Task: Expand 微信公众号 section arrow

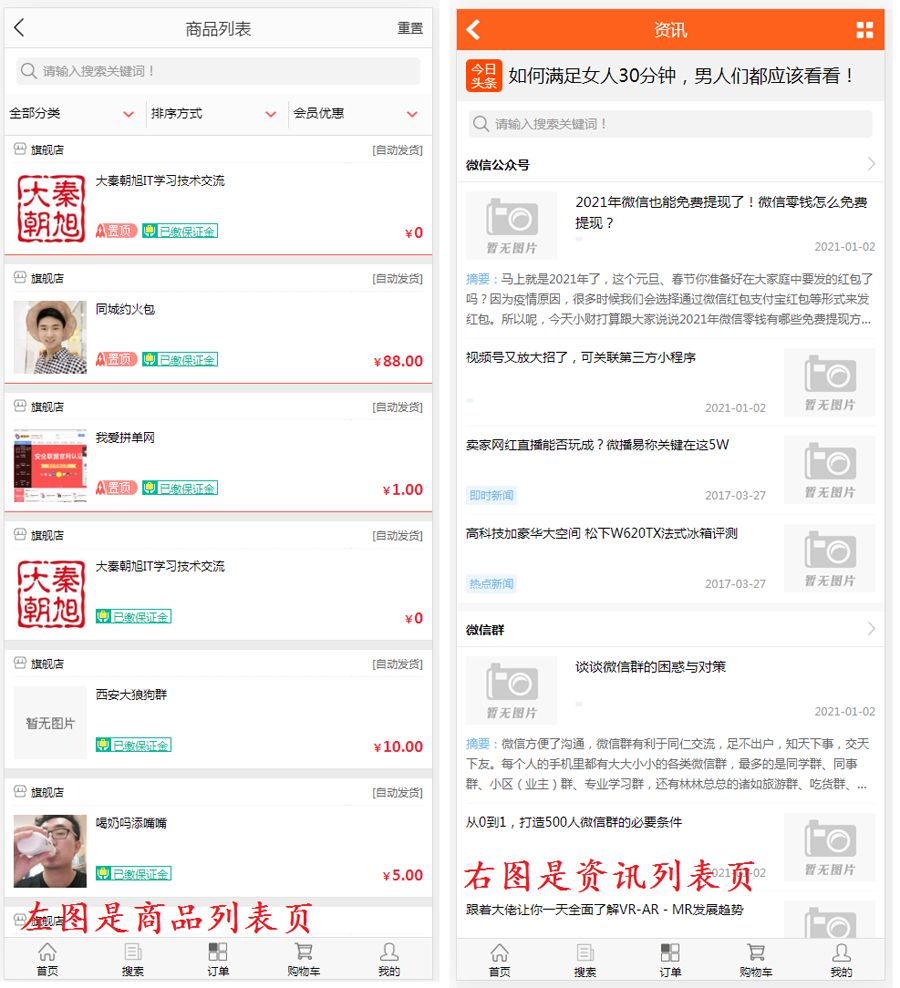Action: pos(871,164)
